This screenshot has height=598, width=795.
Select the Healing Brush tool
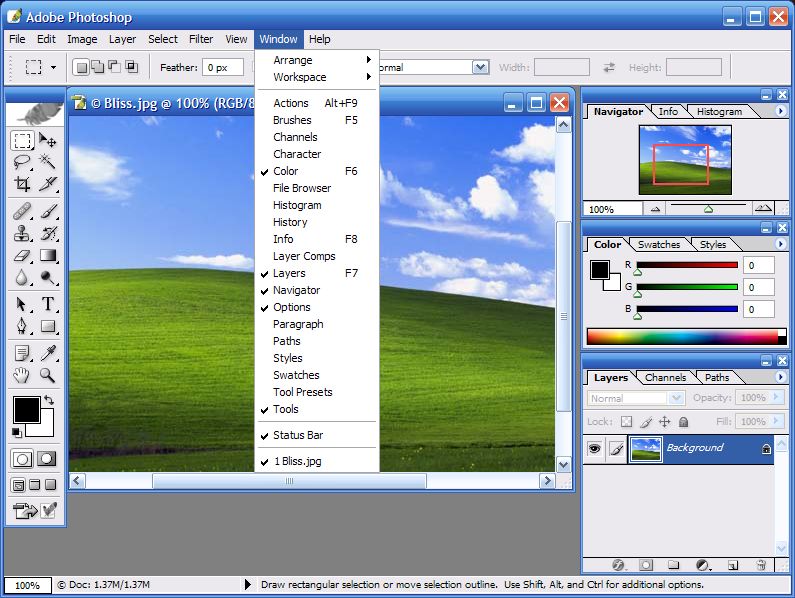22,210
